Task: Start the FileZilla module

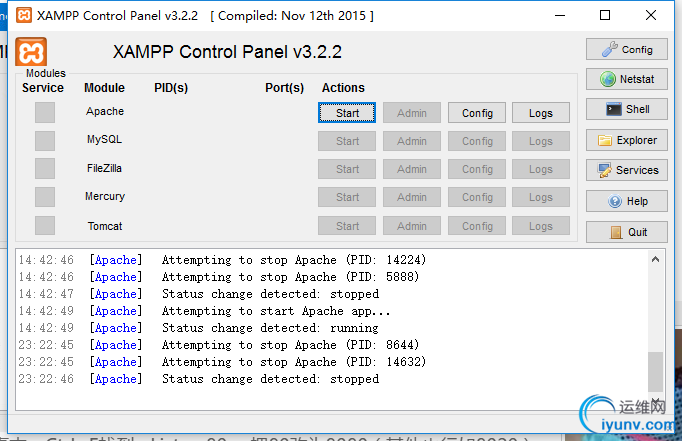Action: click(x=347, y=169)
